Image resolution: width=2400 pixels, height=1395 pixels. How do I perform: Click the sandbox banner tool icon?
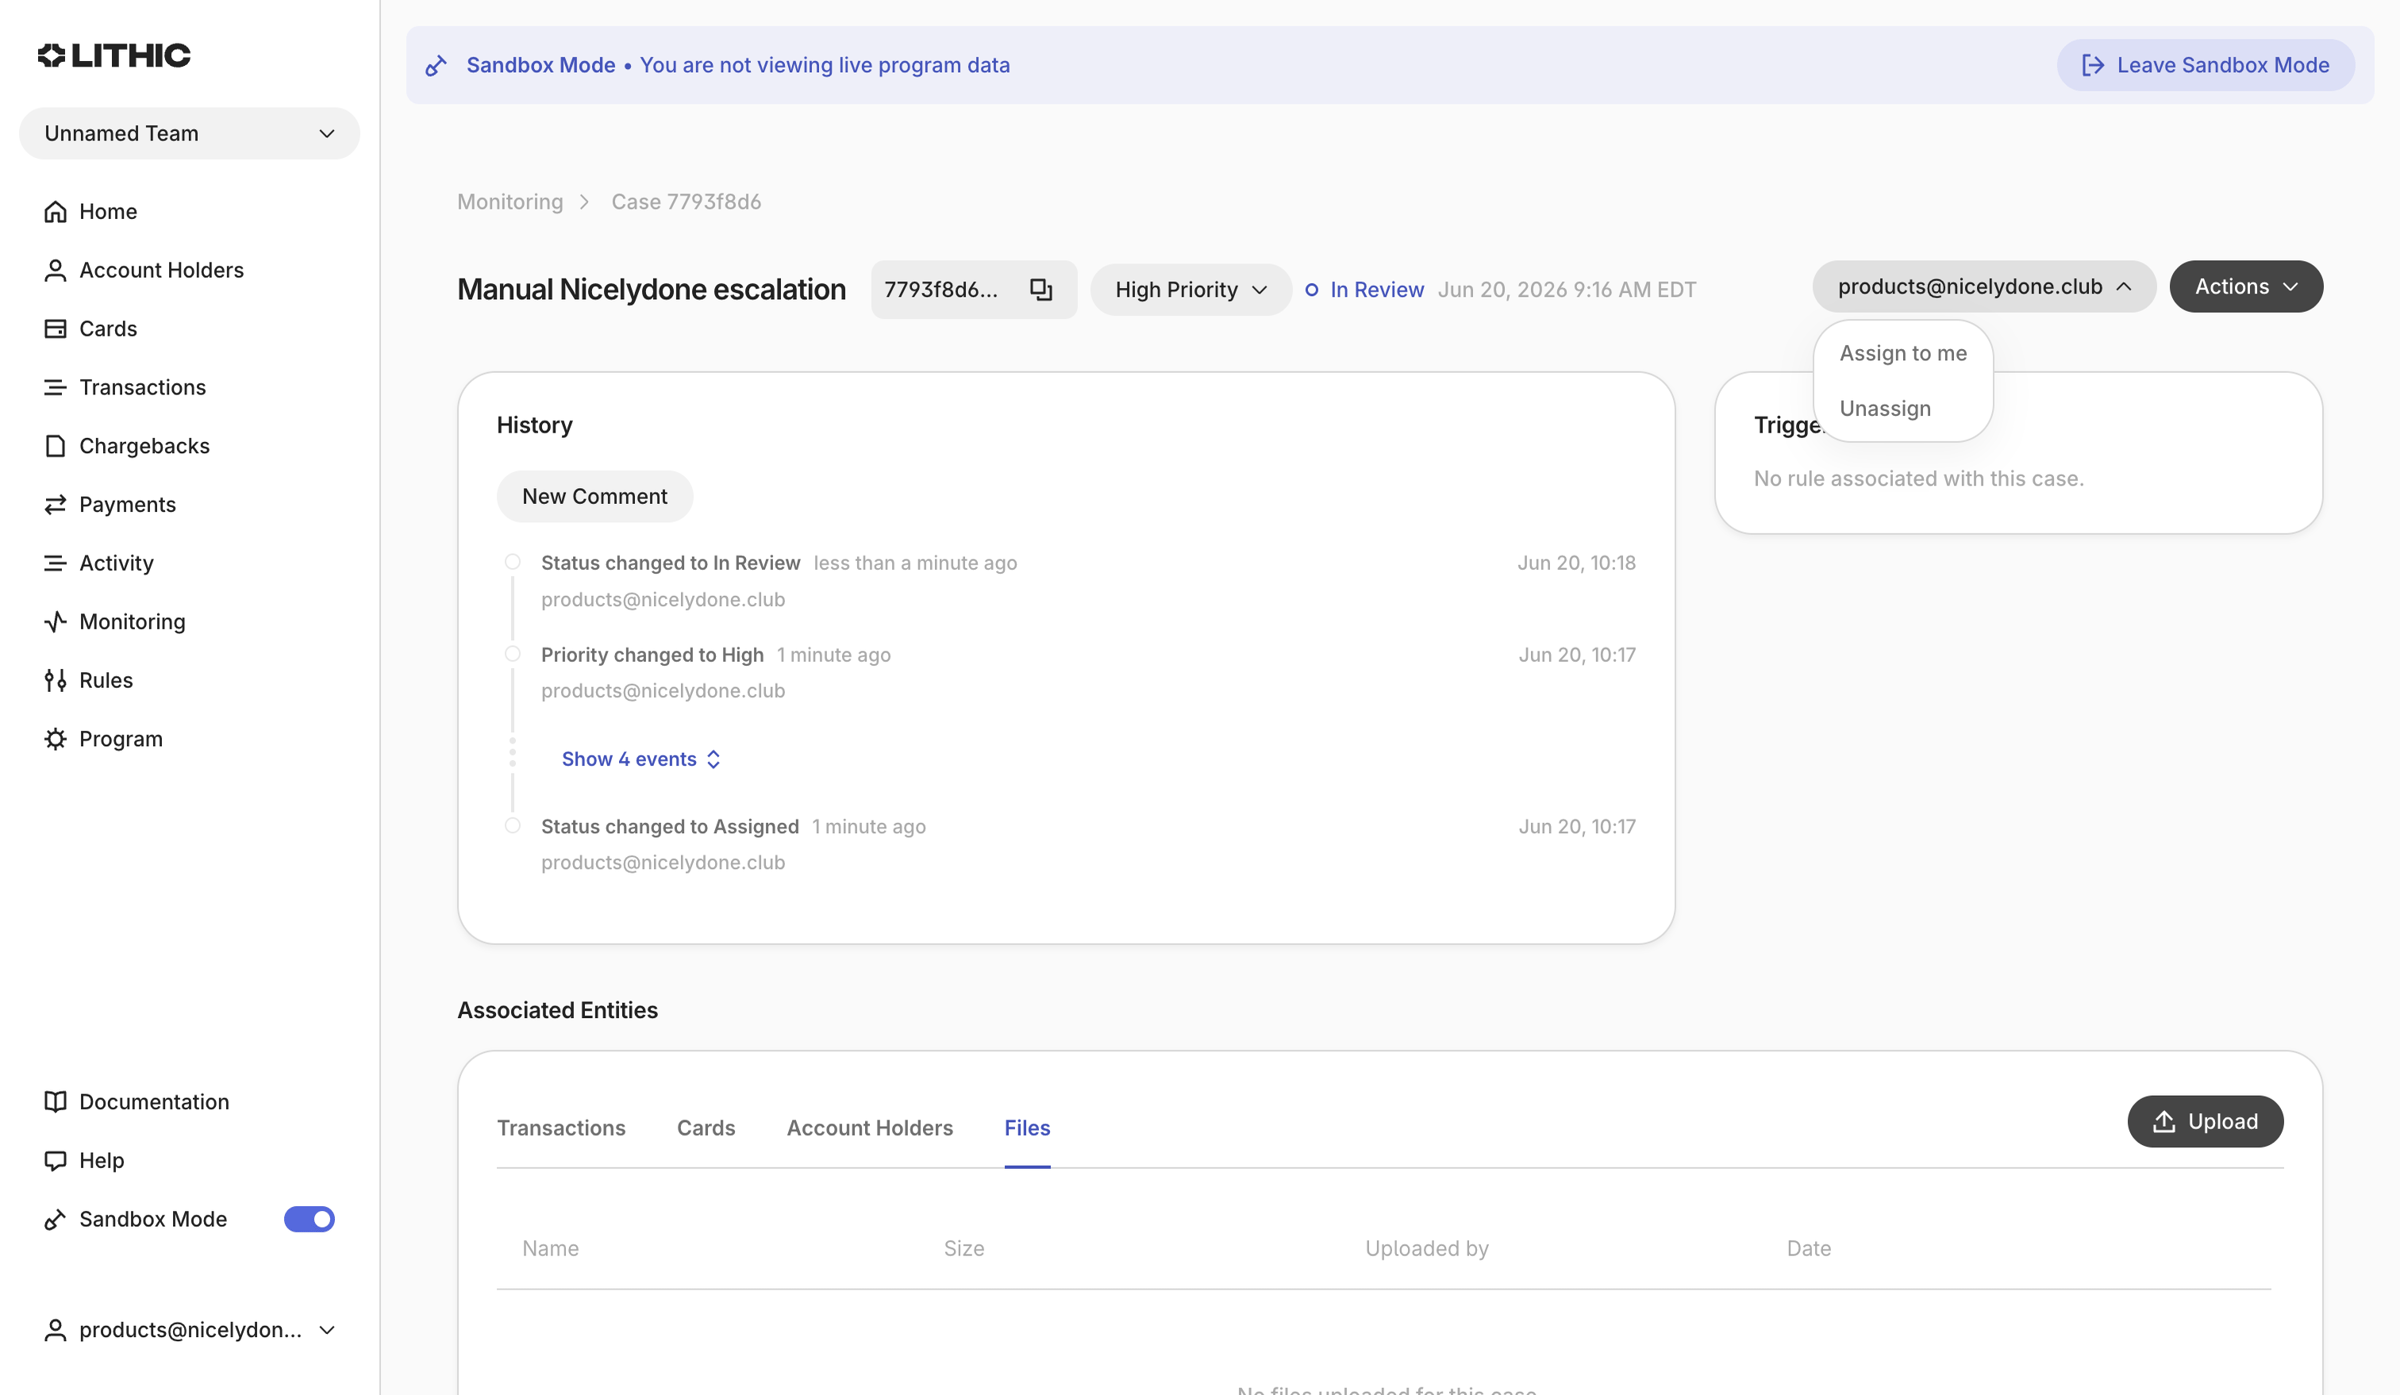tap(436, 65)
